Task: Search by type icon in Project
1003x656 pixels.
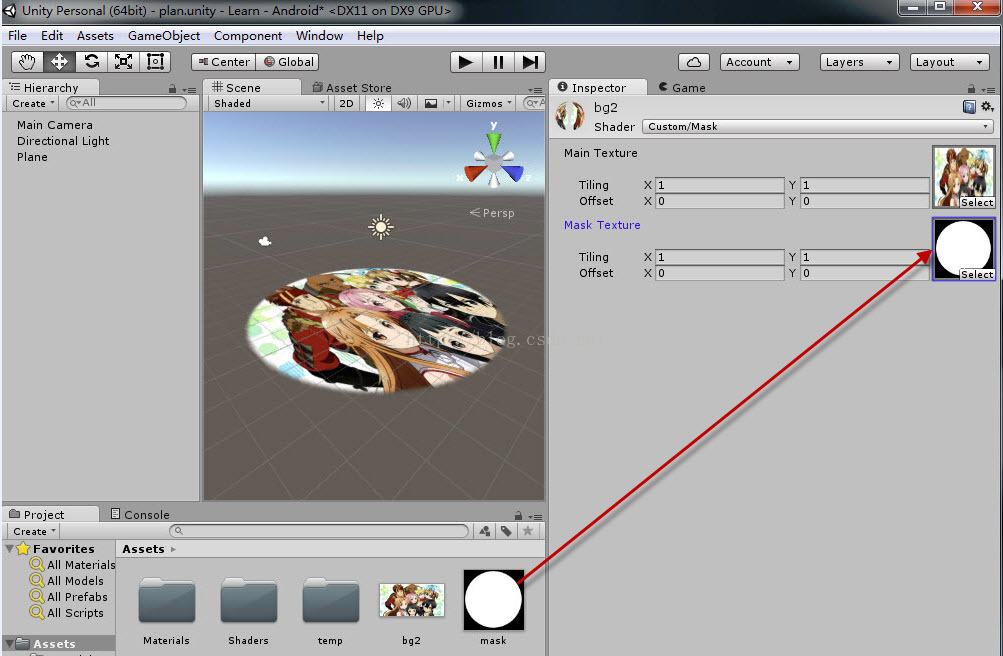Action: tap(485, 531)
